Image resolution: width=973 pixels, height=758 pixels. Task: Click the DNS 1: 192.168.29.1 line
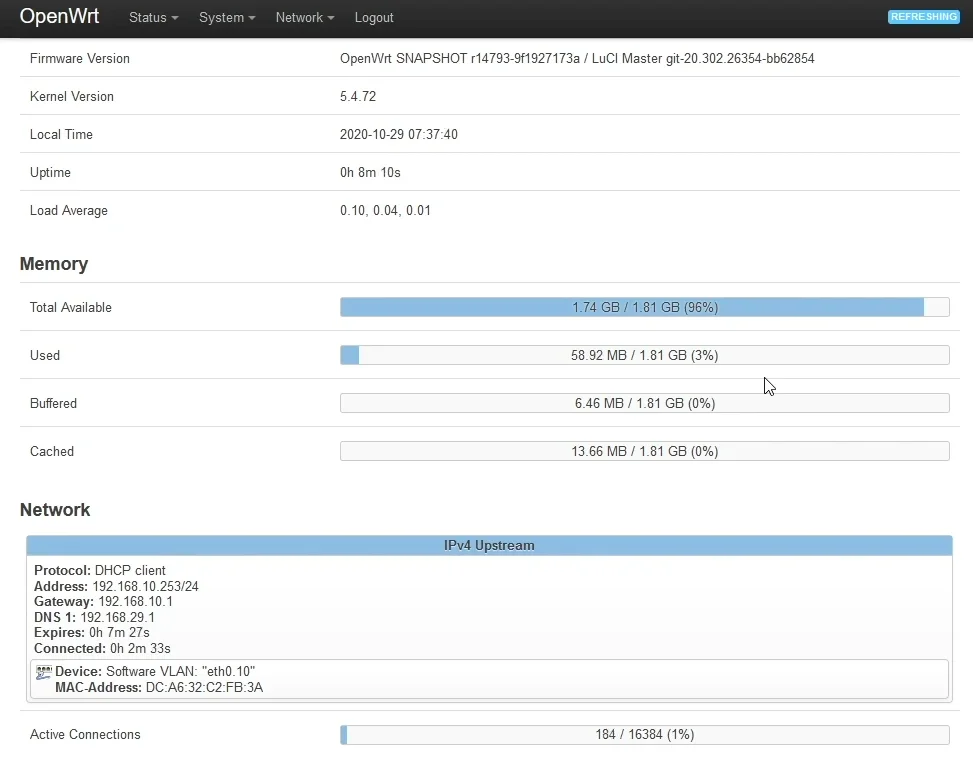tap(94, 617)
